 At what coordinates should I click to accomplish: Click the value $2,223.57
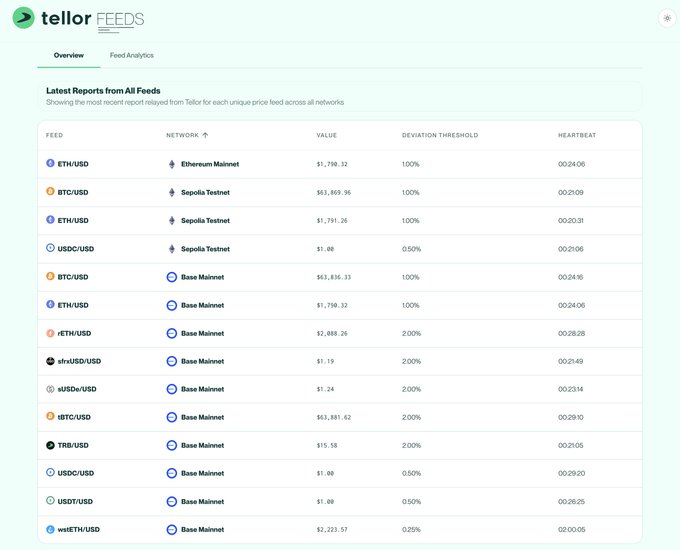click(x=332, y=530)
